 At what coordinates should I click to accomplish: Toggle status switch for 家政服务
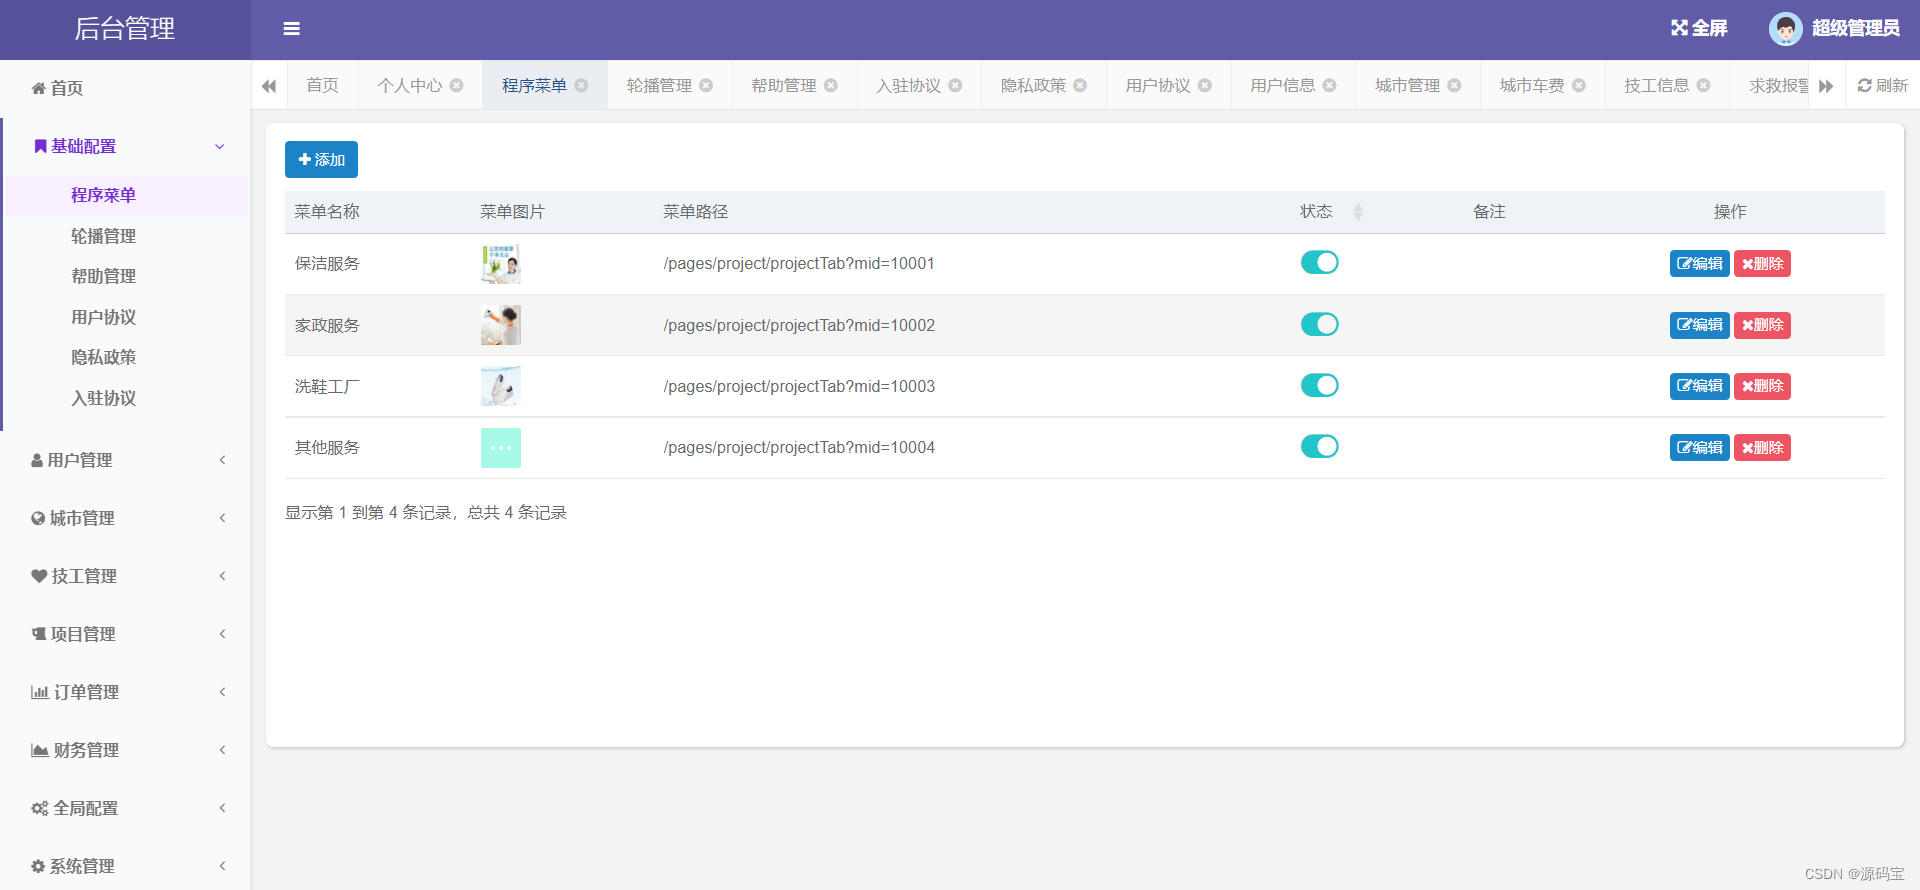click(x=1320, y=324)
